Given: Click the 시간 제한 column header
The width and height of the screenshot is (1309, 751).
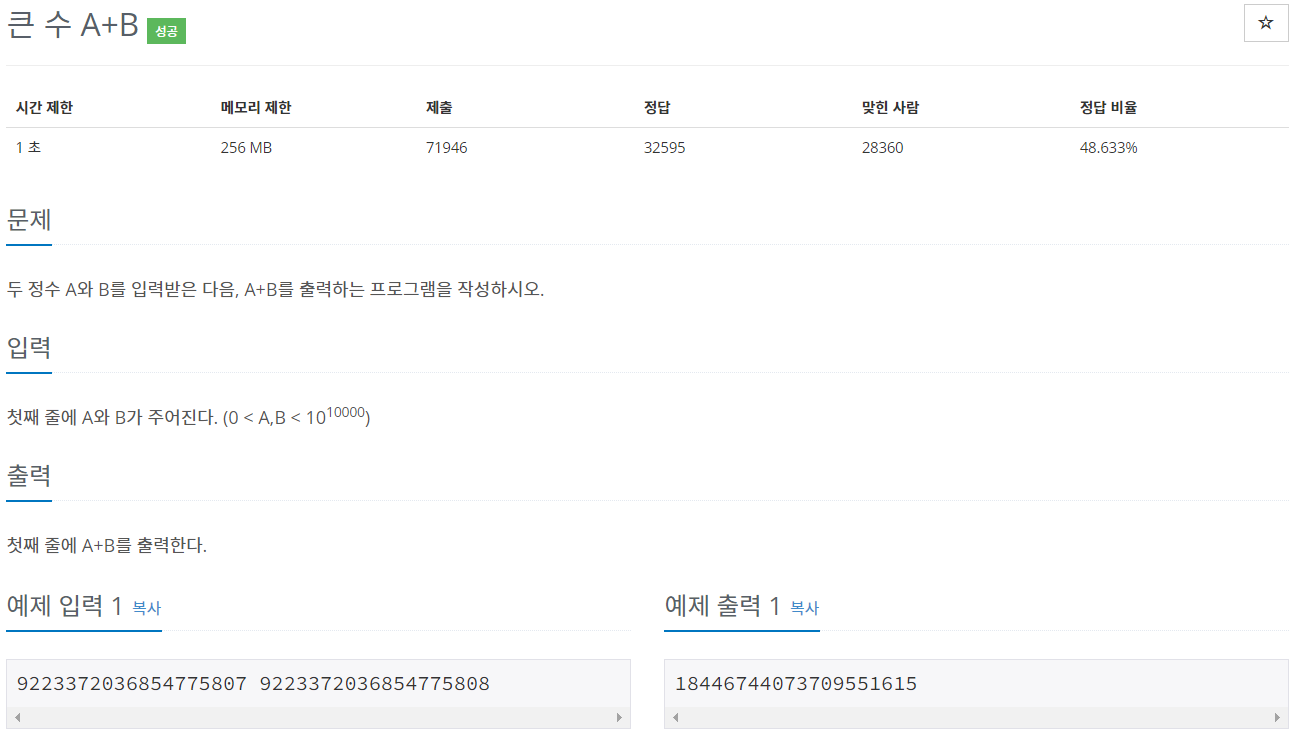Looking at the screenshot, I should (44, 108).
